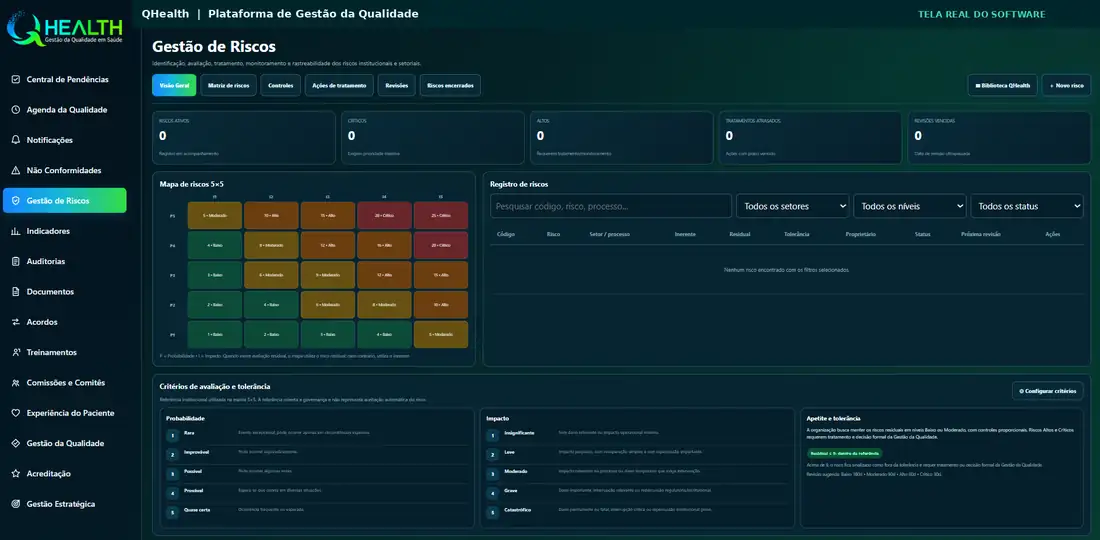Open the Revisões tab
The width and height of the screenshot is (1100, 540).
[396, 86]
